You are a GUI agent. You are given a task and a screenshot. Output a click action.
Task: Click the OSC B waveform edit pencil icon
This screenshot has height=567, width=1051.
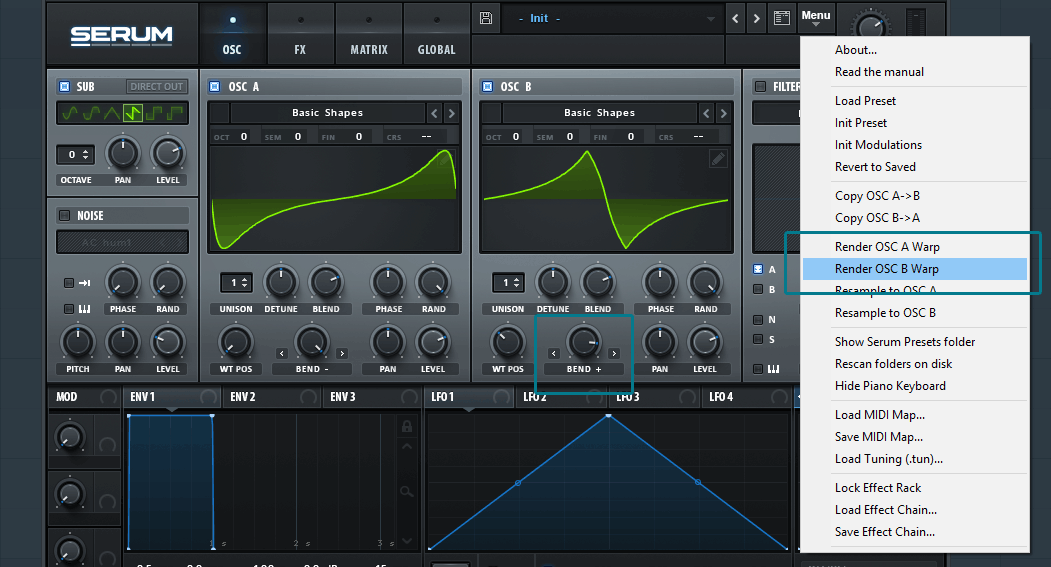click(718, 159)
